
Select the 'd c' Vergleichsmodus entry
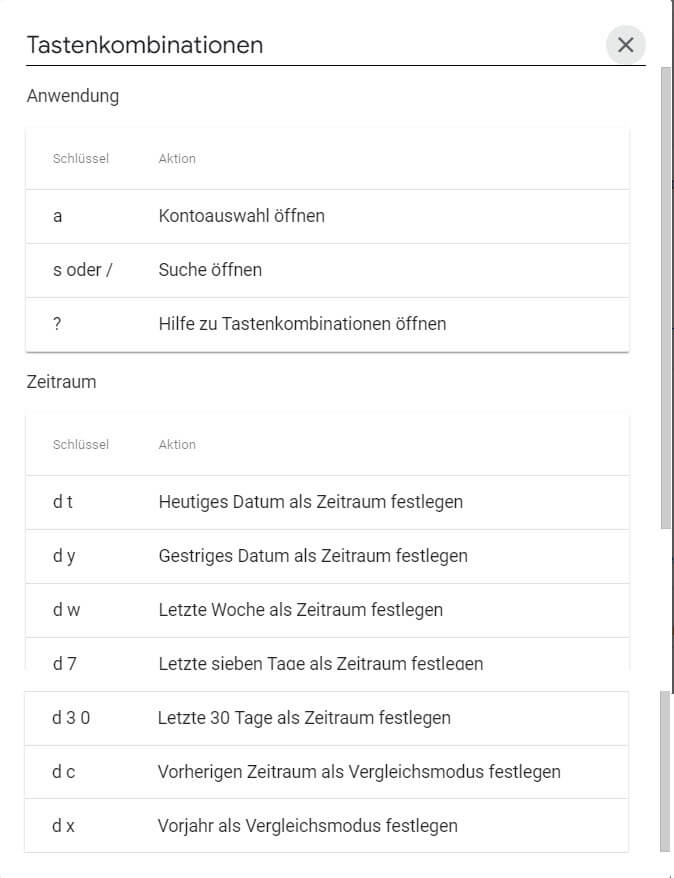coord(300,772)
